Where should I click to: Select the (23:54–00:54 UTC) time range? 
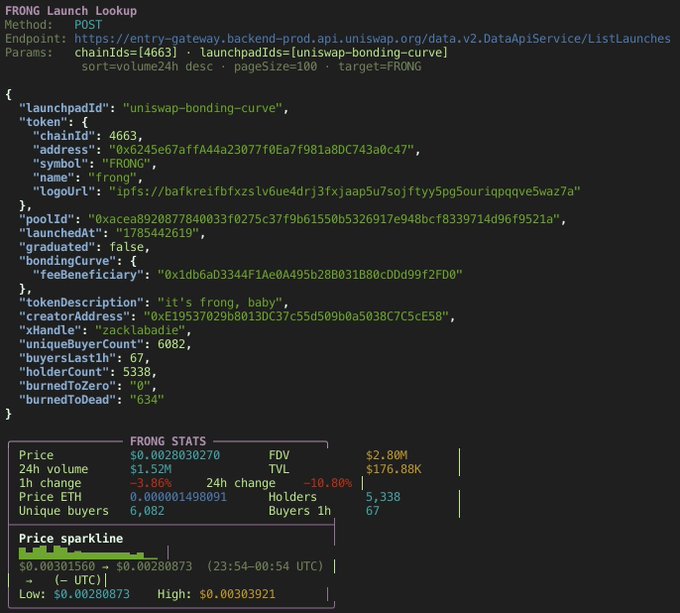[x=265, y=566]
